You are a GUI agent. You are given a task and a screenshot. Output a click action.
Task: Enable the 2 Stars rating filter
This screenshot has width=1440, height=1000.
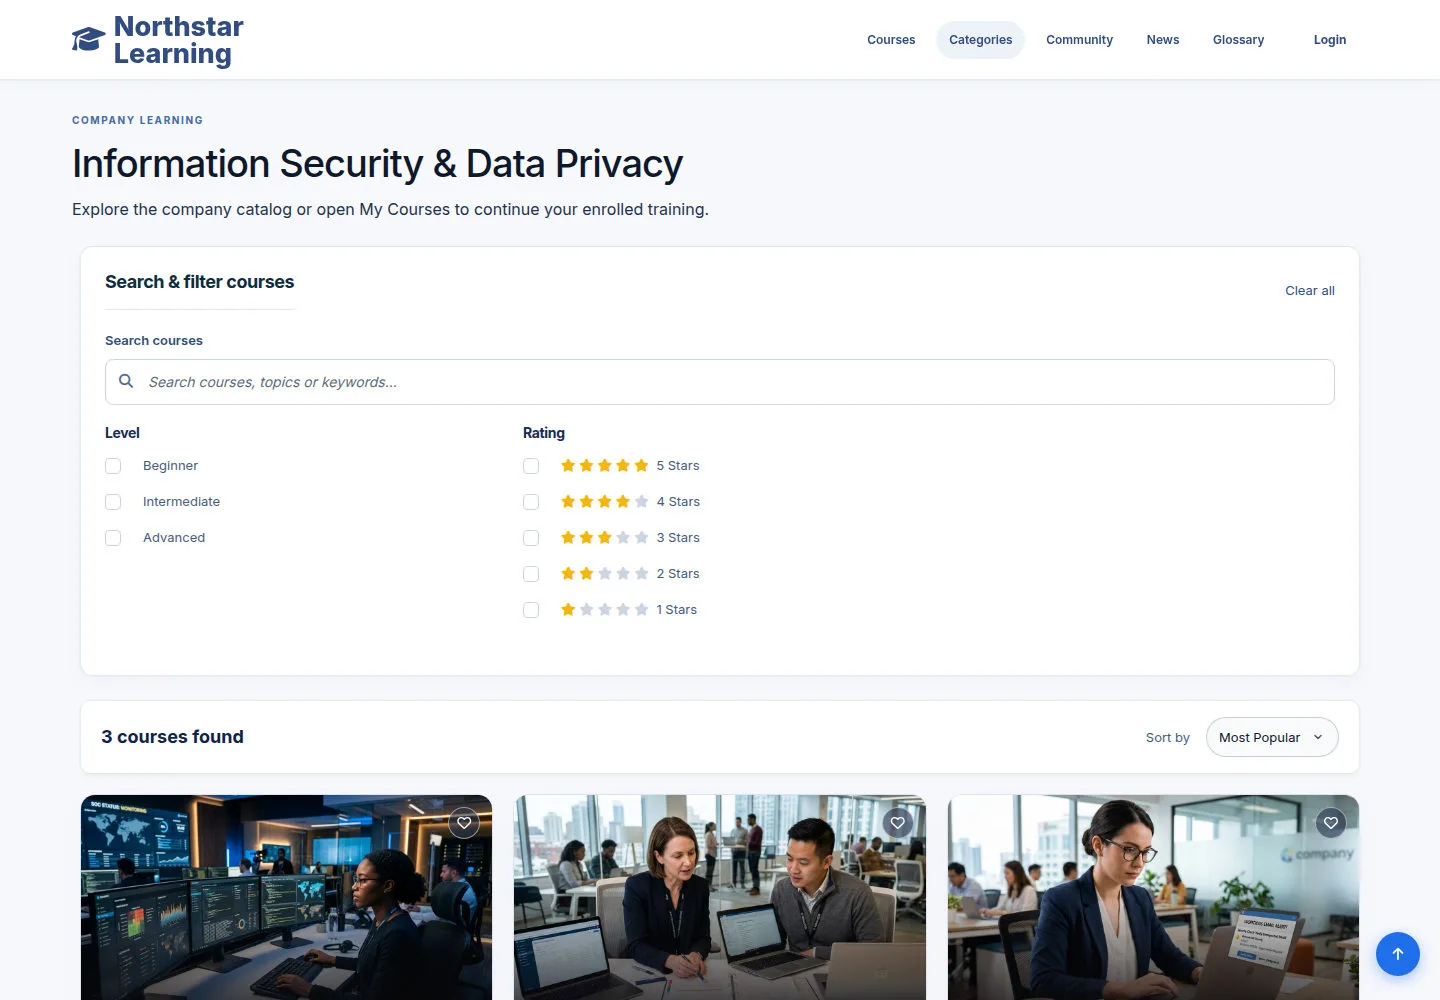[531, 574]
